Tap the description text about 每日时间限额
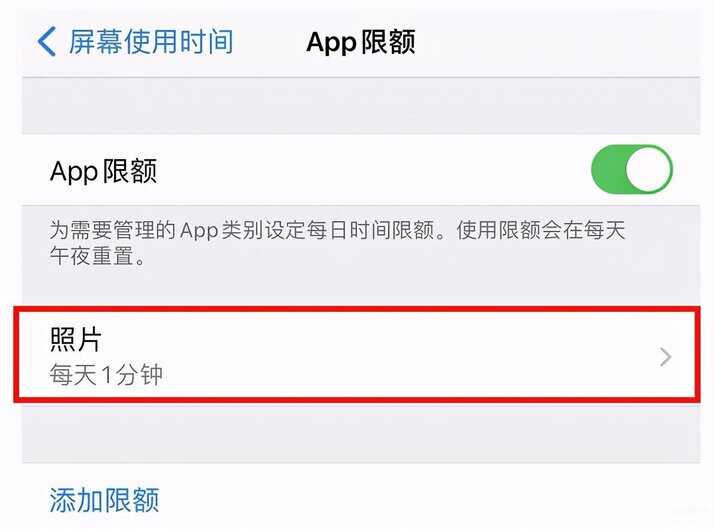715x529 pixels. tap(337, 243)
